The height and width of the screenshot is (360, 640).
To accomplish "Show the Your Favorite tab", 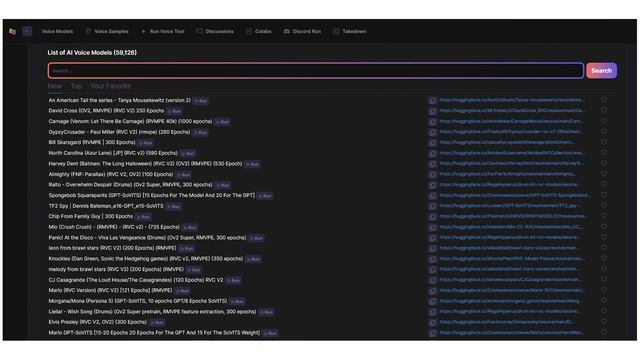I will pyautogui.click(x=111, y=86).
